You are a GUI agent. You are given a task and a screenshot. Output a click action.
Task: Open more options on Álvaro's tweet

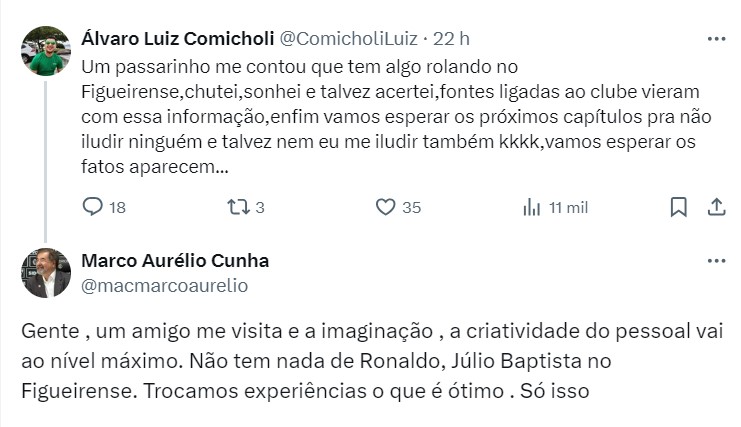716,38
